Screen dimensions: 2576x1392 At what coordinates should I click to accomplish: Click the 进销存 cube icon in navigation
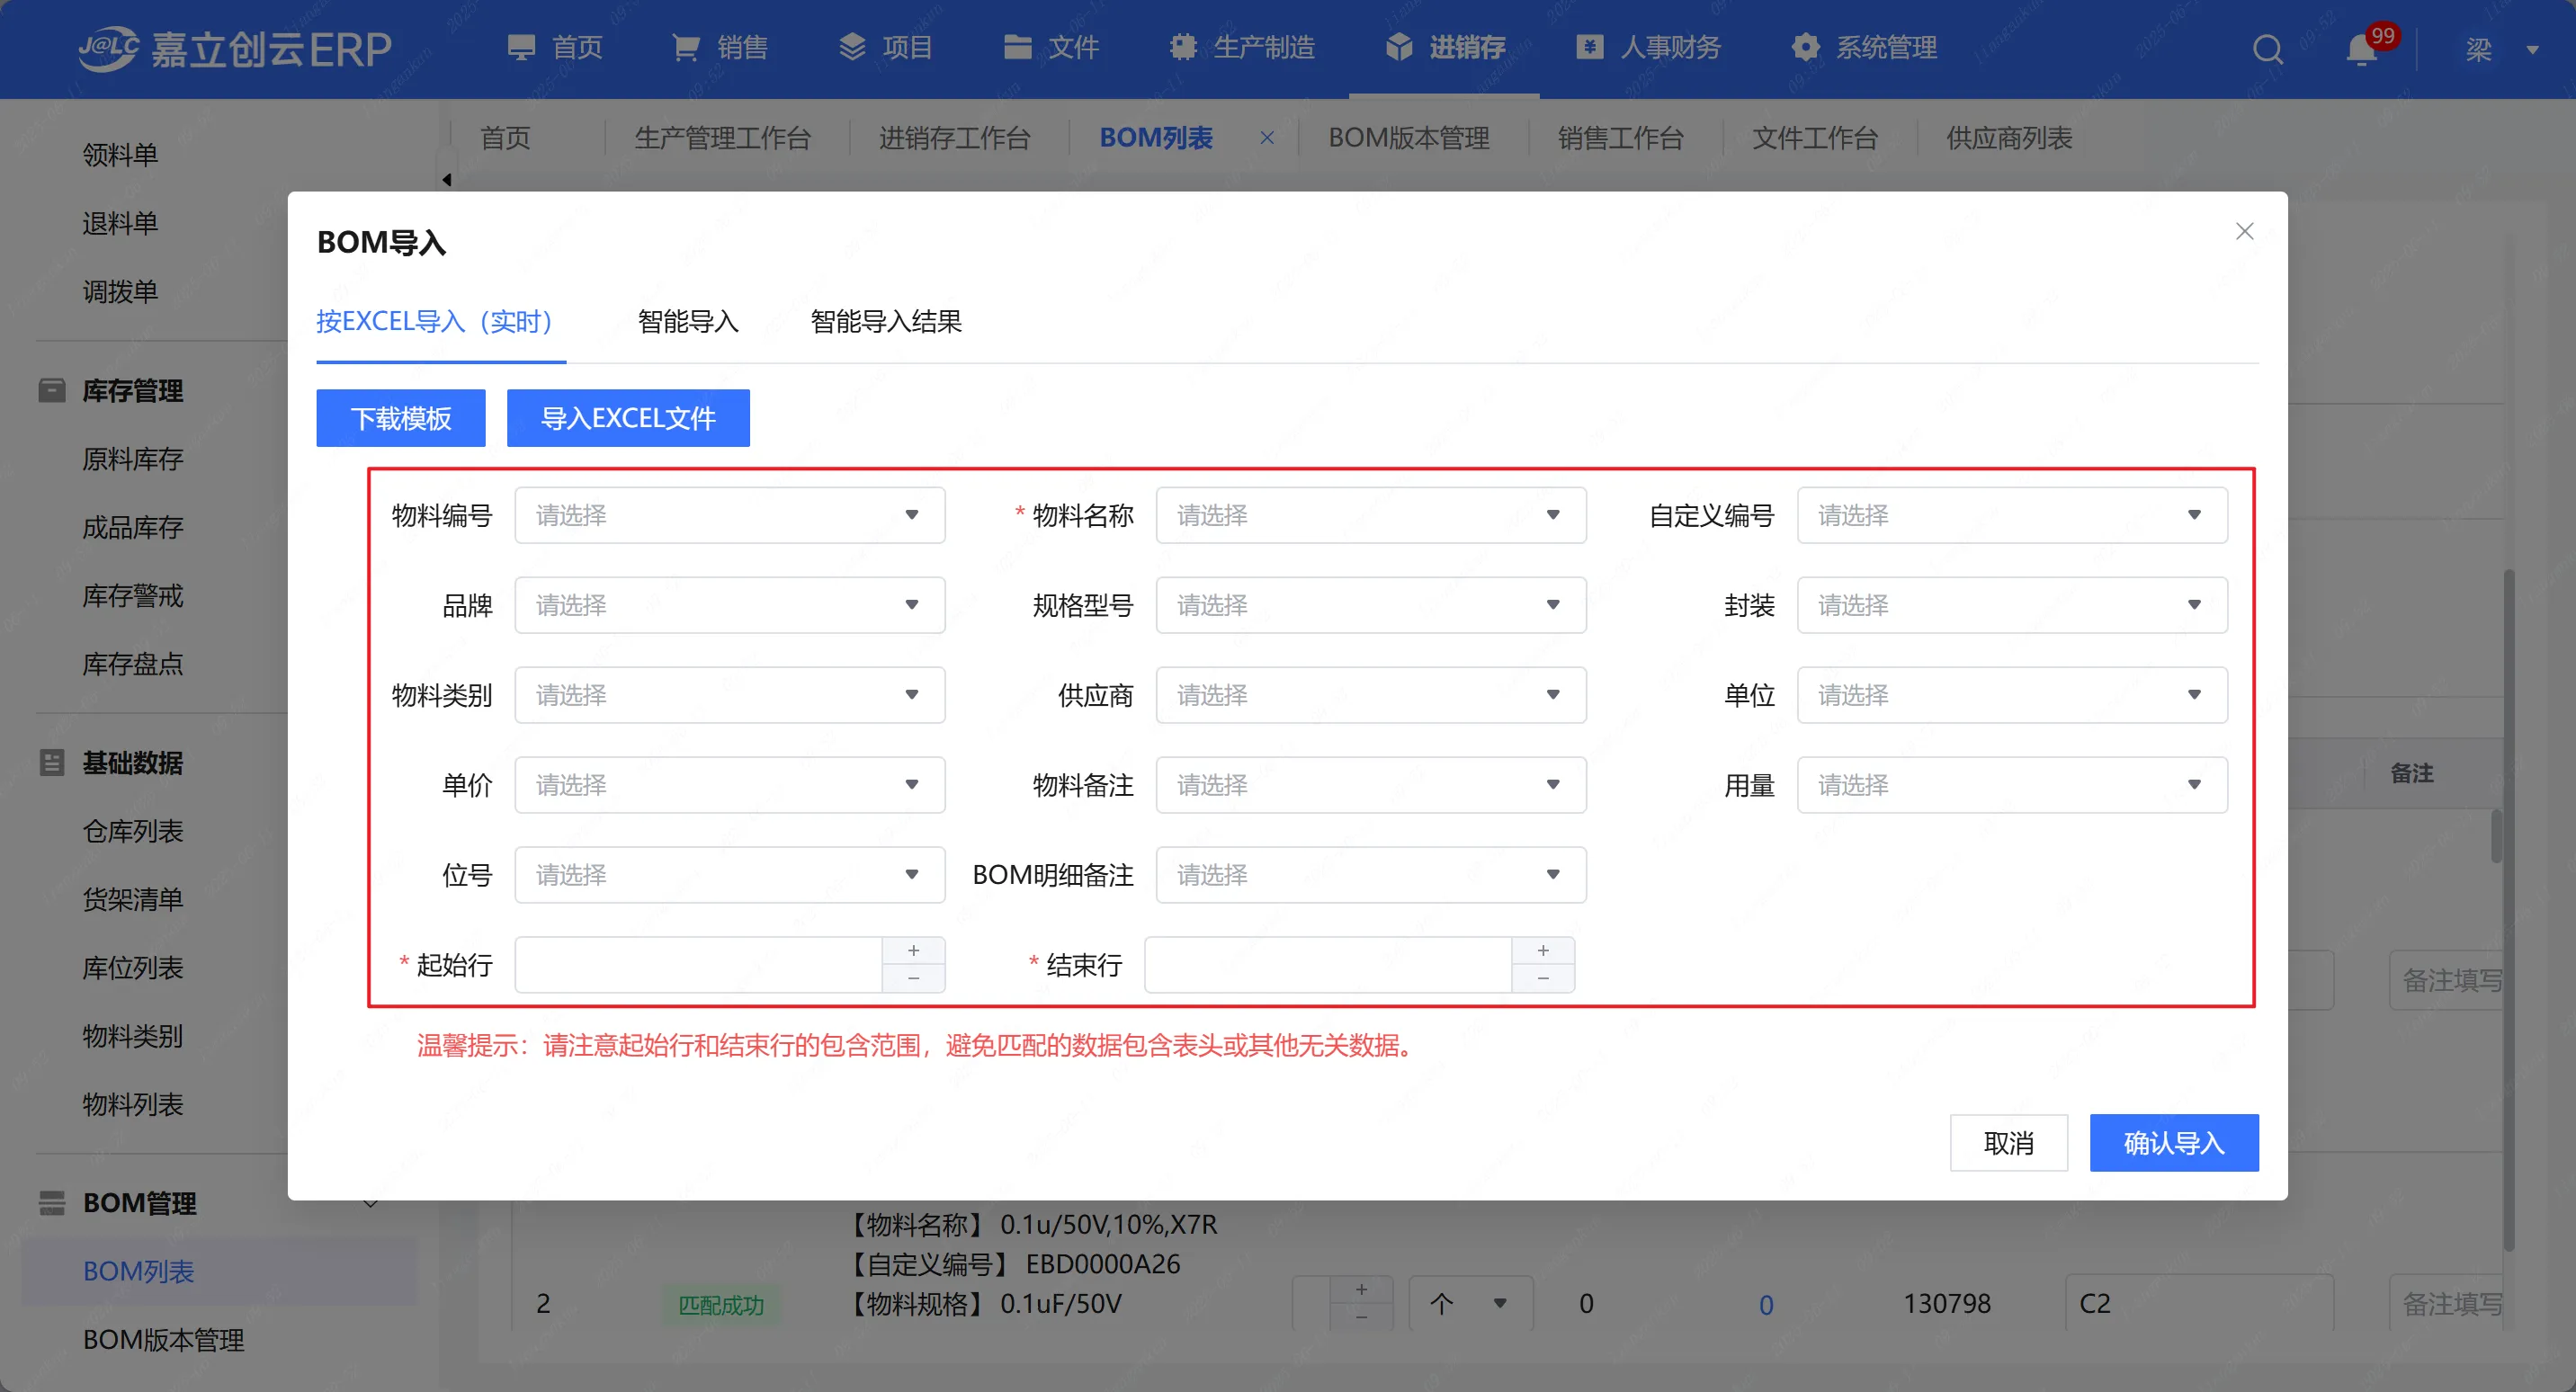pos(1399,47)
